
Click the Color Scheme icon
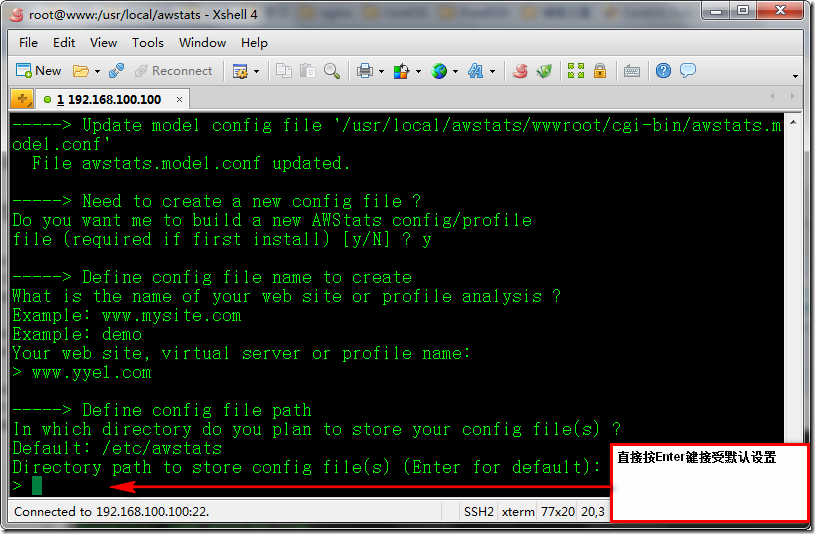402,71
